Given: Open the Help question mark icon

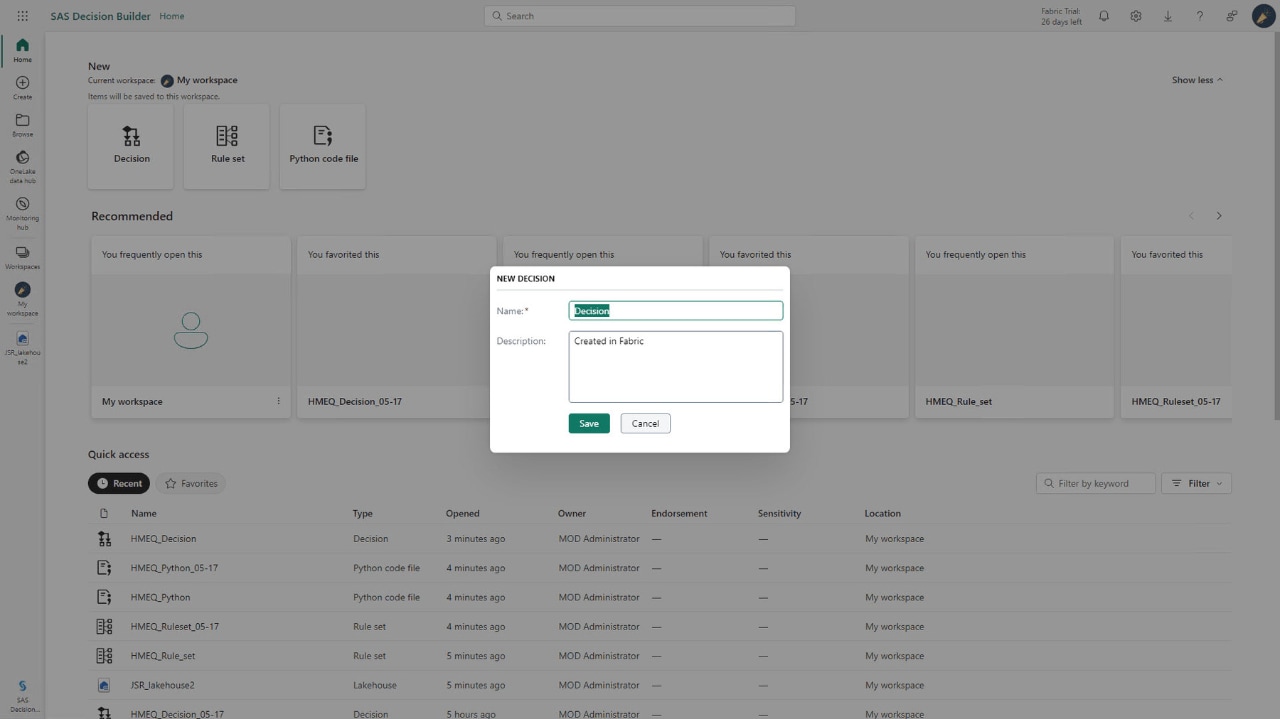Looking at the screenshot, I should (x=1199, y=16).
